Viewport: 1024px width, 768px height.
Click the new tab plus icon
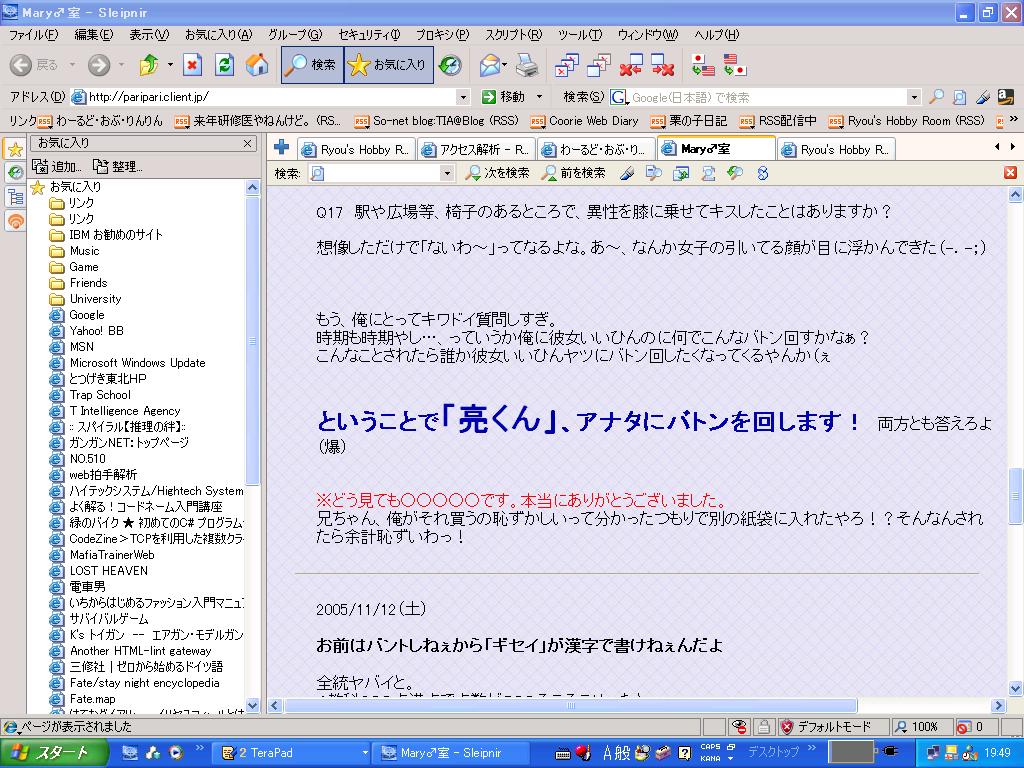coord(281,148)
